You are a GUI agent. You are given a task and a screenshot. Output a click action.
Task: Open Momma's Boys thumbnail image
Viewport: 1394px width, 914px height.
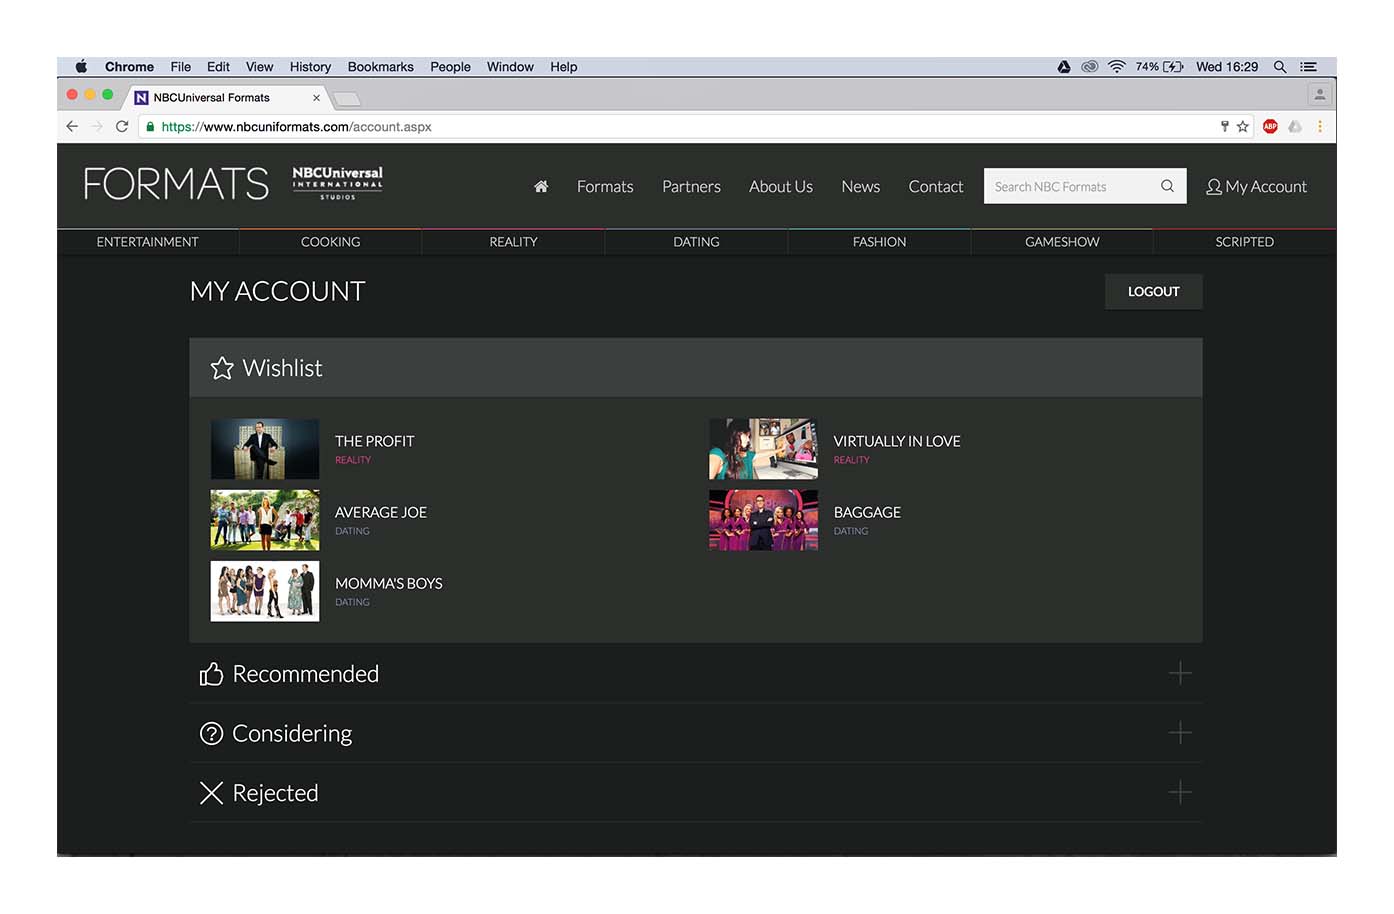click(265, 591)
